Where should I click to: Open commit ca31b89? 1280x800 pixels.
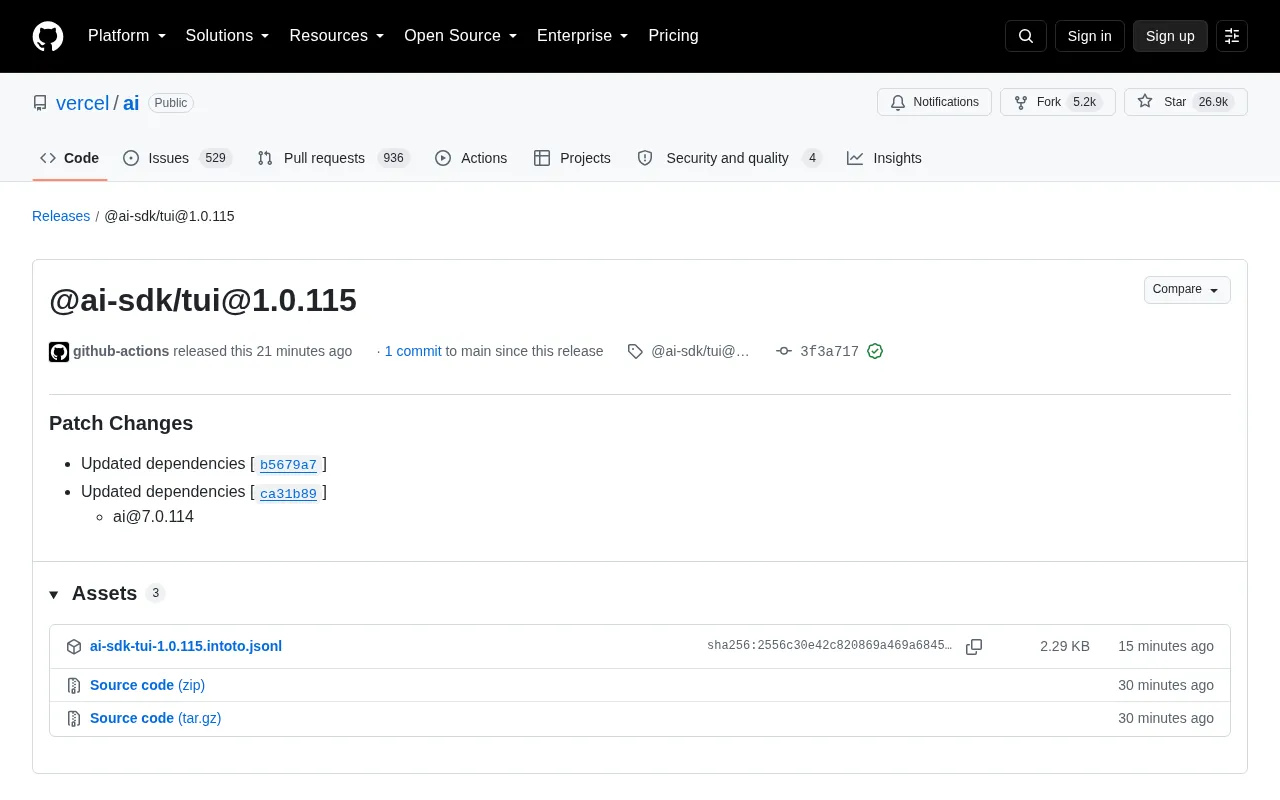coord(288,493)
